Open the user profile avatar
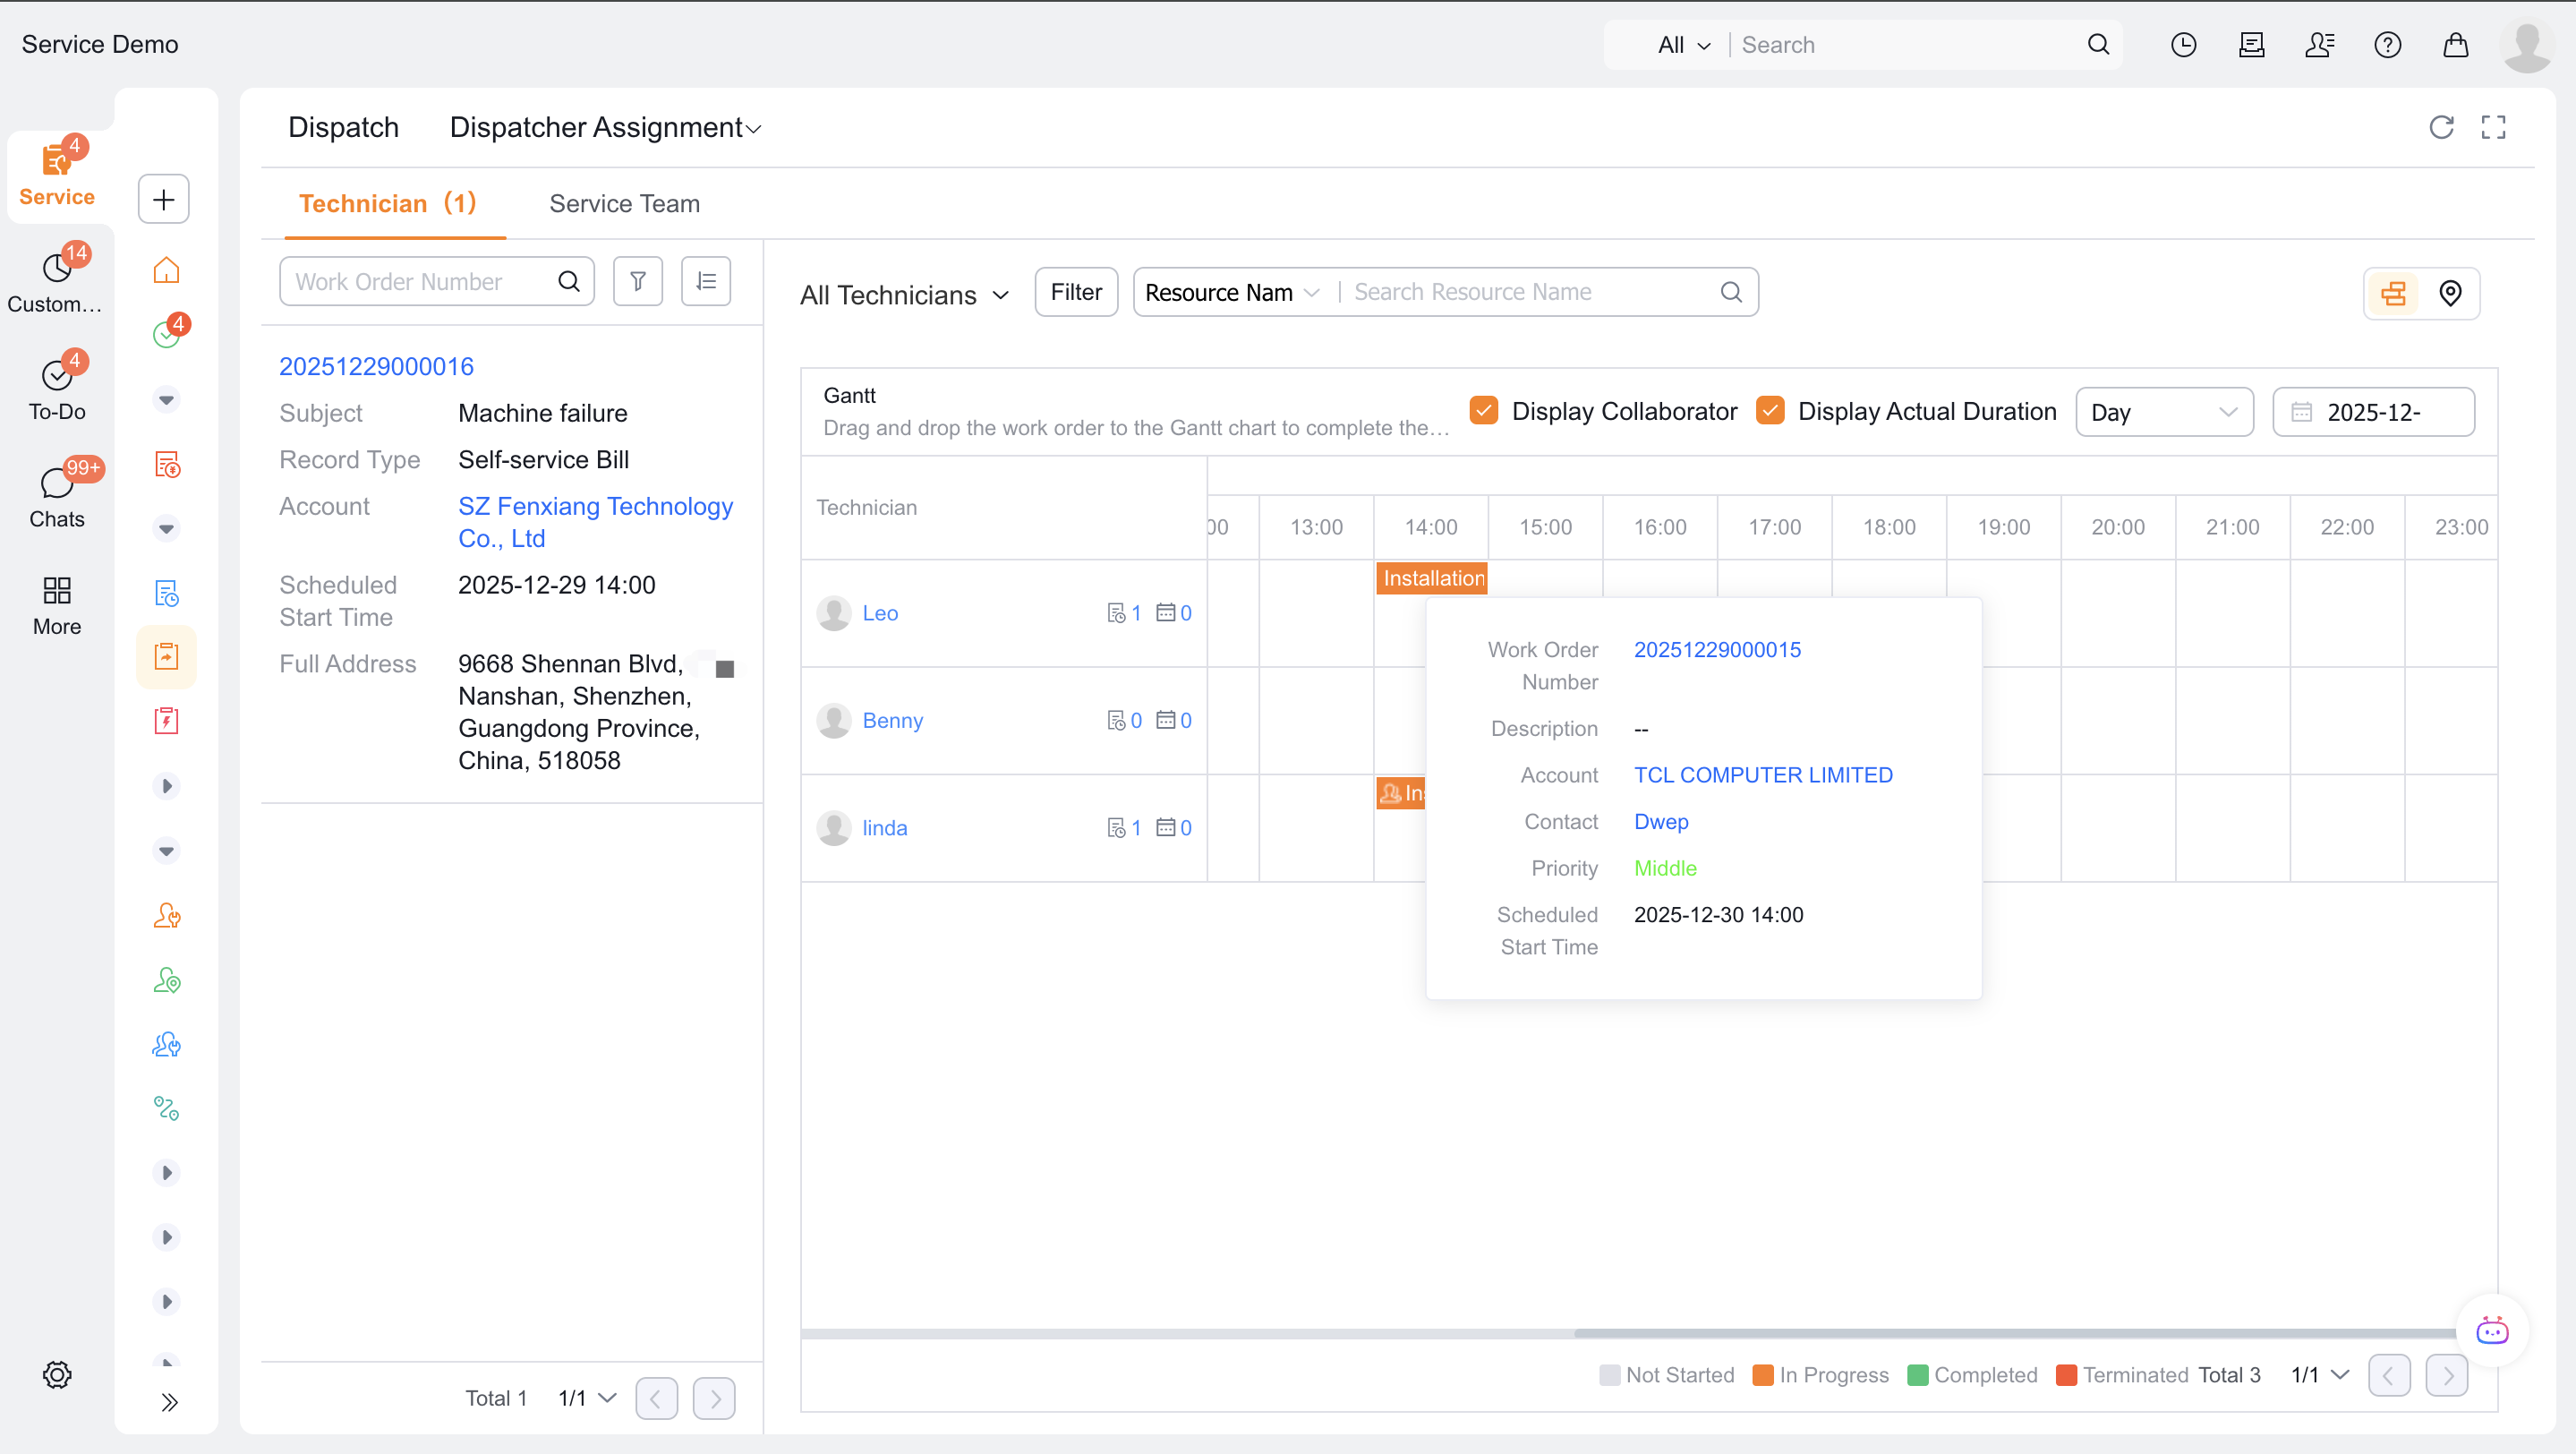 pyautogui.click(x=2526, y=45)
